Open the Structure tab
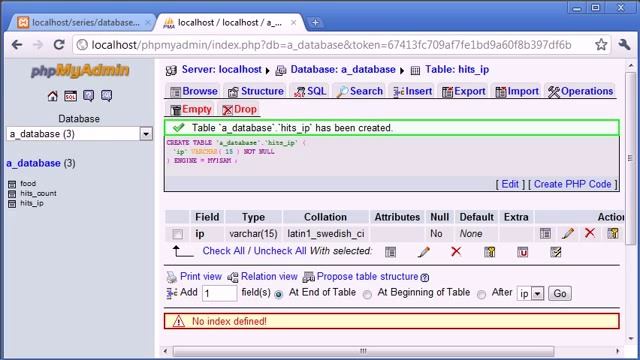 click(x=256, y=91)
